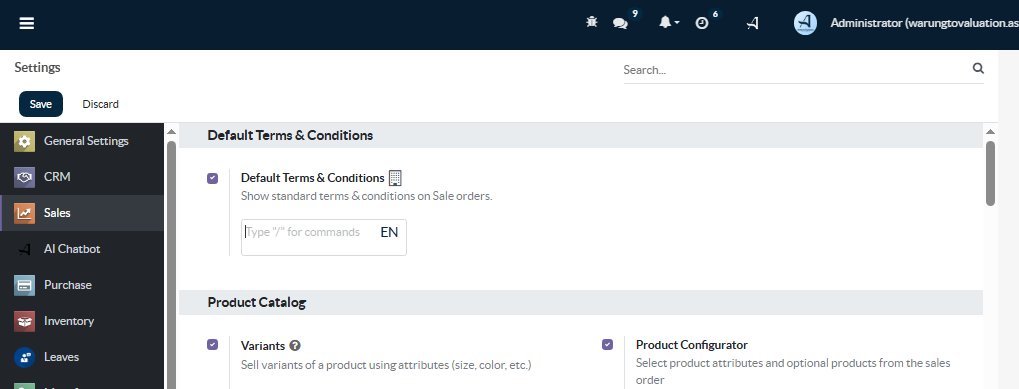
Task: Click the Product Catalog section header
Action: (x=257, y=303)
